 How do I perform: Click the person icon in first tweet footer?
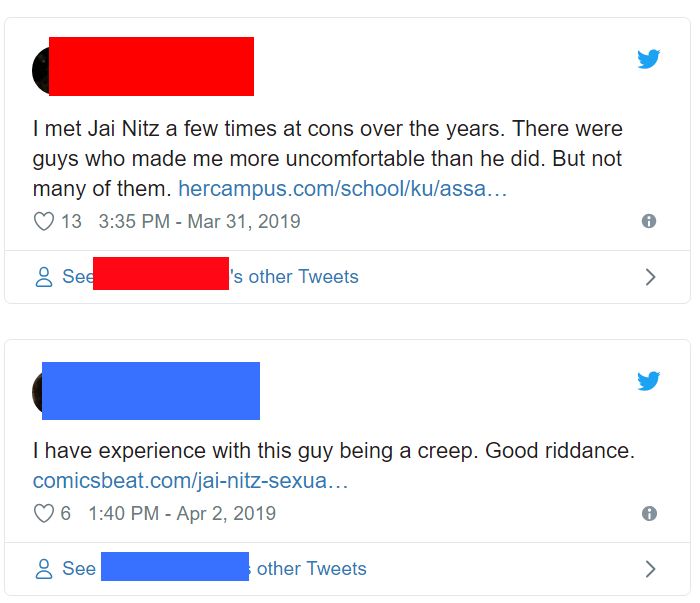[44, 277]
